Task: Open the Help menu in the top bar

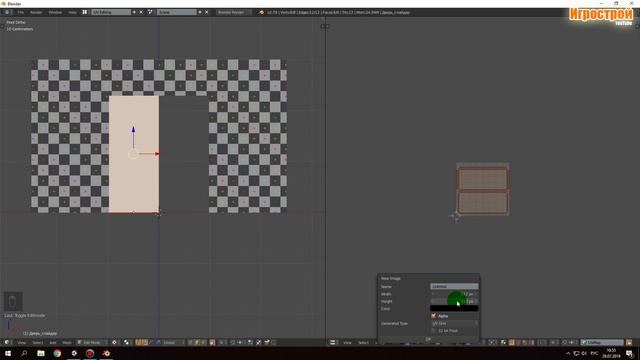Action: (x=72, y=12)
